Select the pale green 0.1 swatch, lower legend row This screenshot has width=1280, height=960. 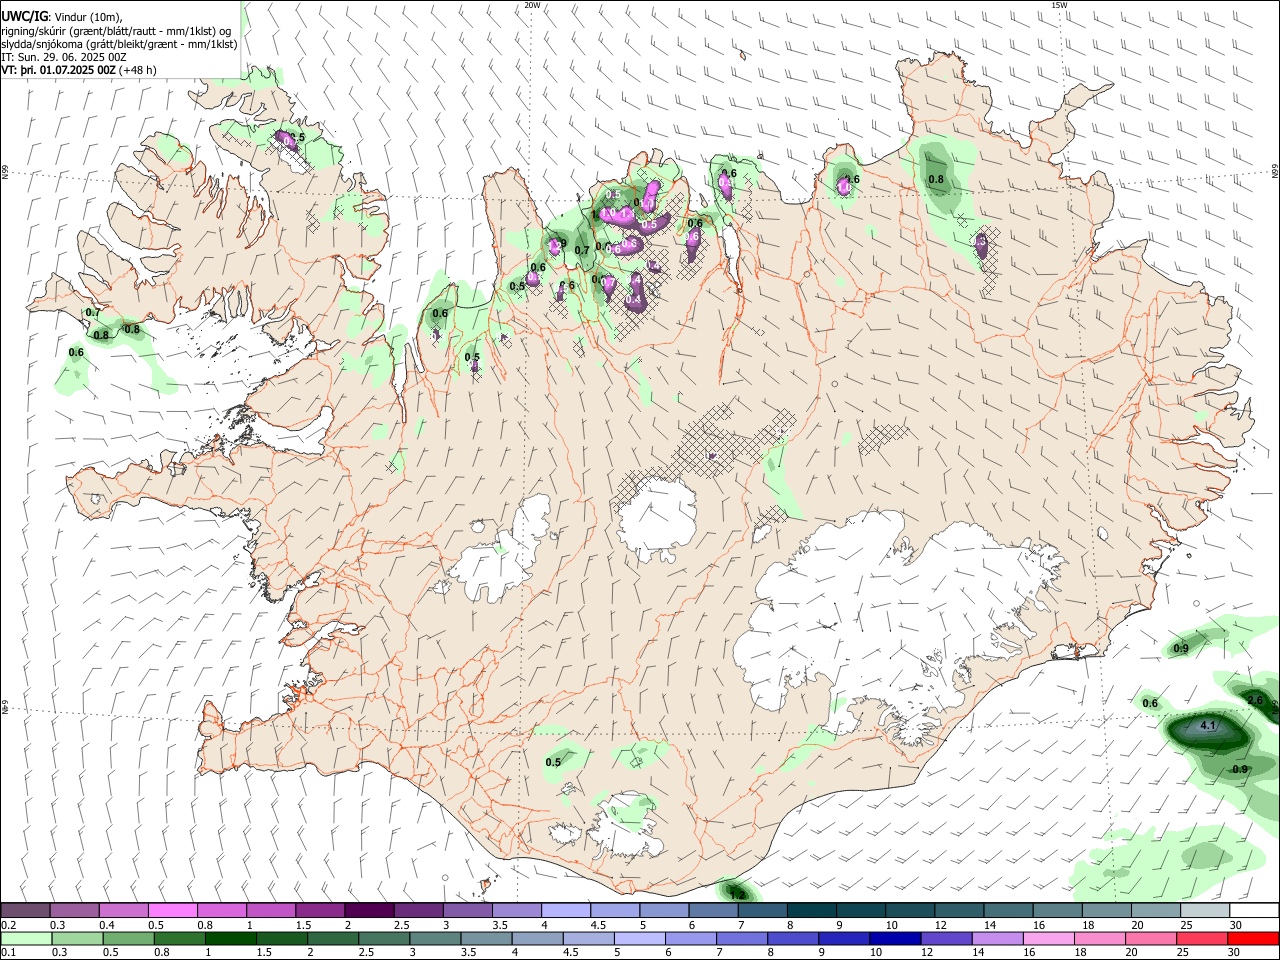26,938
